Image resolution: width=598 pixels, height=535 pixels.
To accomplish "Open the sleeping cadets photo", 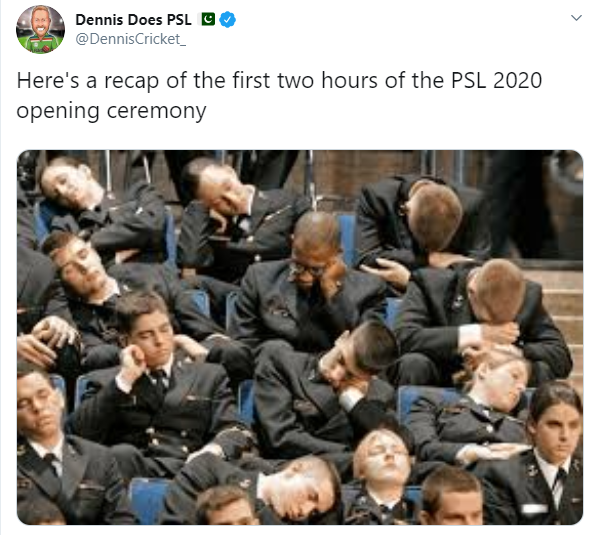I will [300, 337].
